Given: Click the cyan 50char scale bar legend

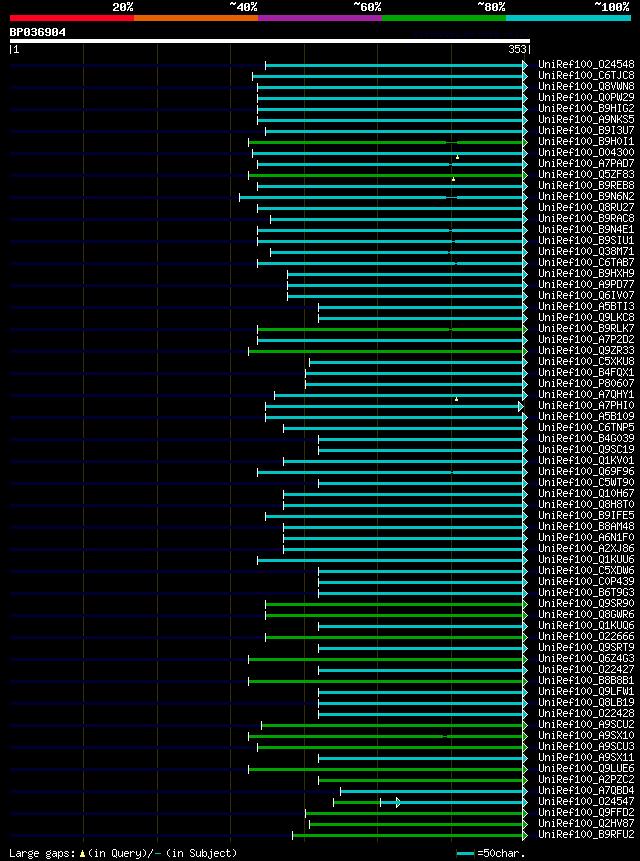Looking at the screenshot, I should (465, 853).
